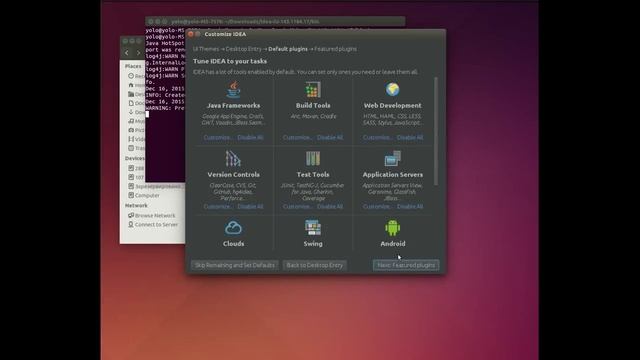Customize Application Servers plugins
Screen dimensions: 640x360
tap(377, 207)
